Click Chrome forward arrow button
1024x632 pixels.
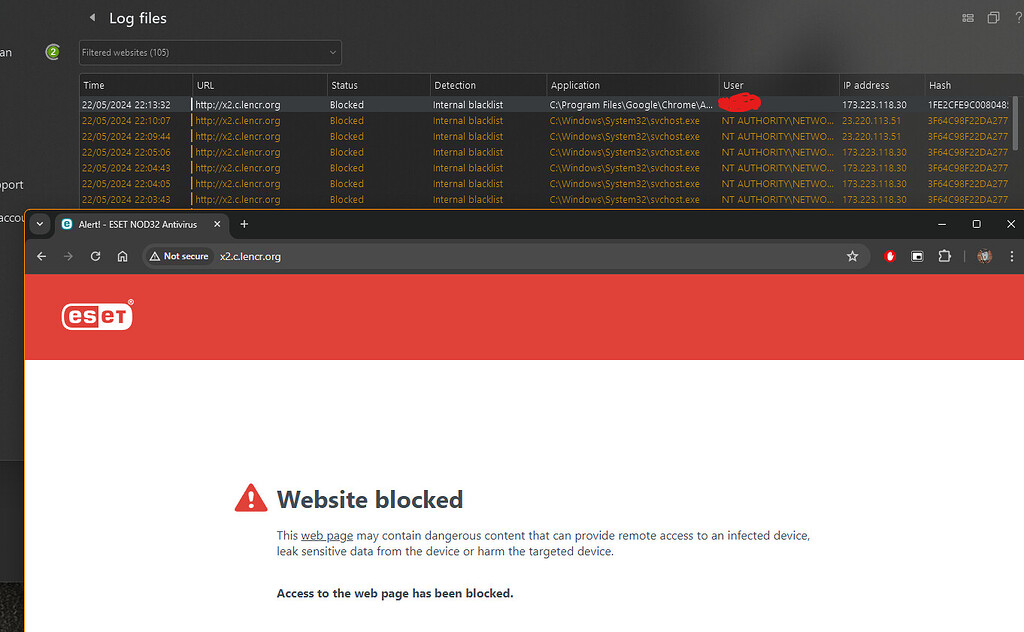pyautogui.click(x=69, y=256)
